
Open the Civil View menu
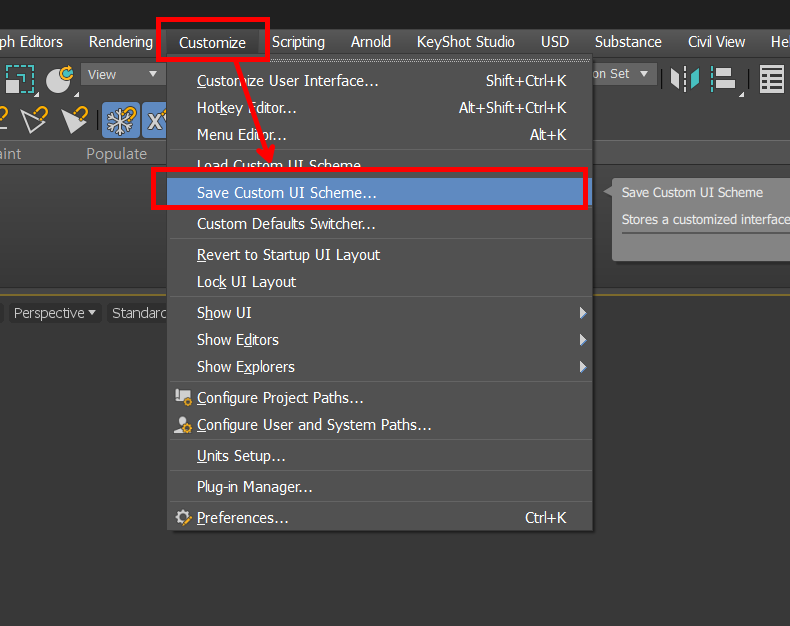tap(716, 42)
